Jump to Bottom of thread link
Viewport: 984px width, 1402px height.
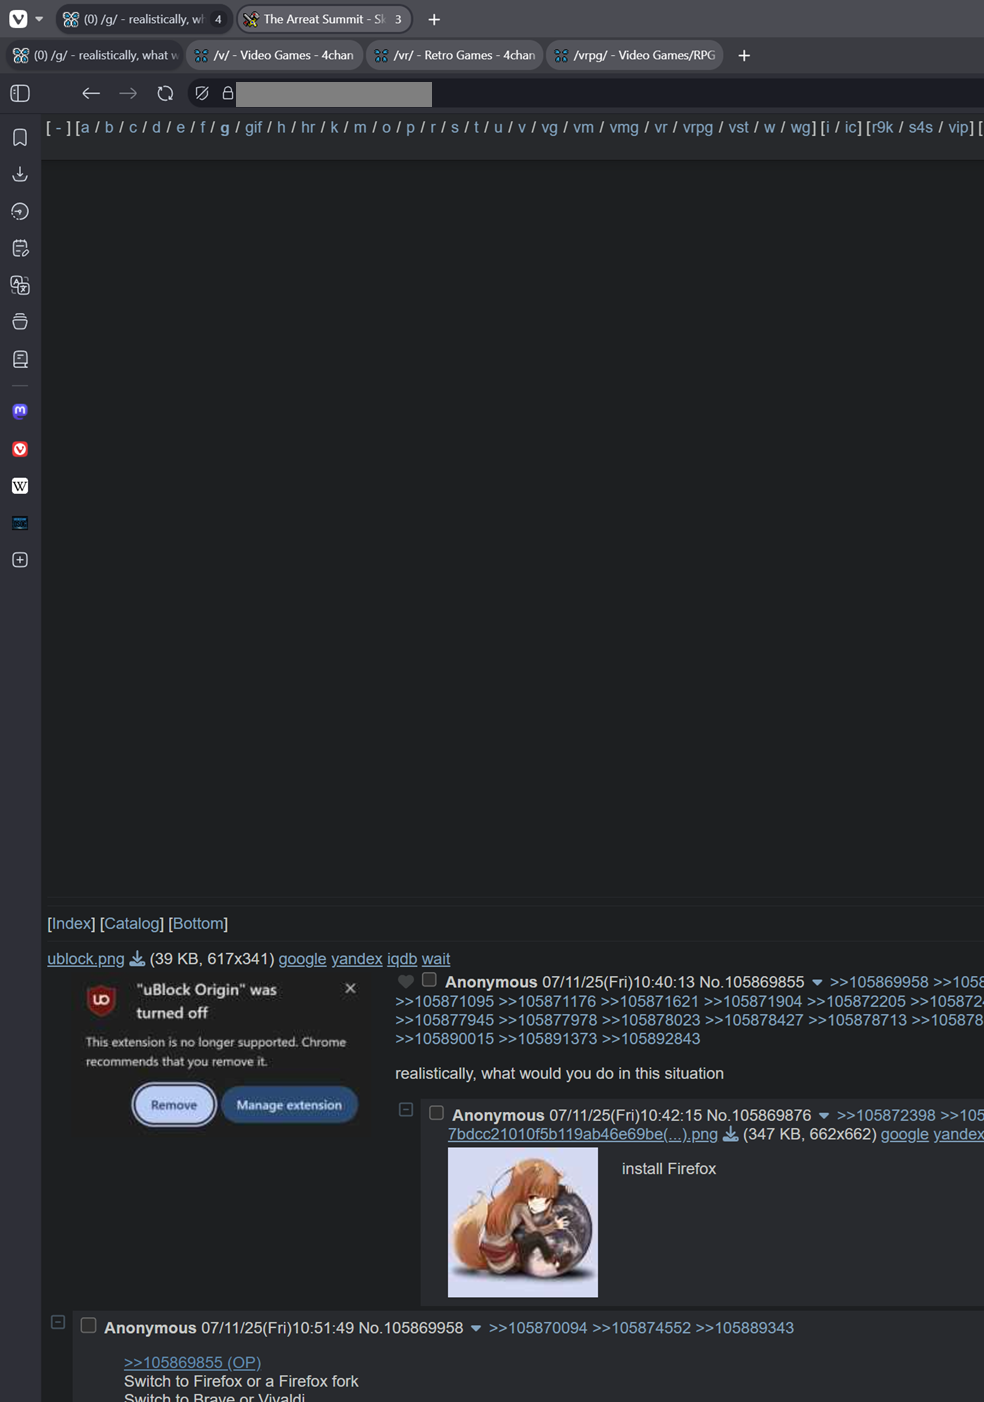[198, 923]
